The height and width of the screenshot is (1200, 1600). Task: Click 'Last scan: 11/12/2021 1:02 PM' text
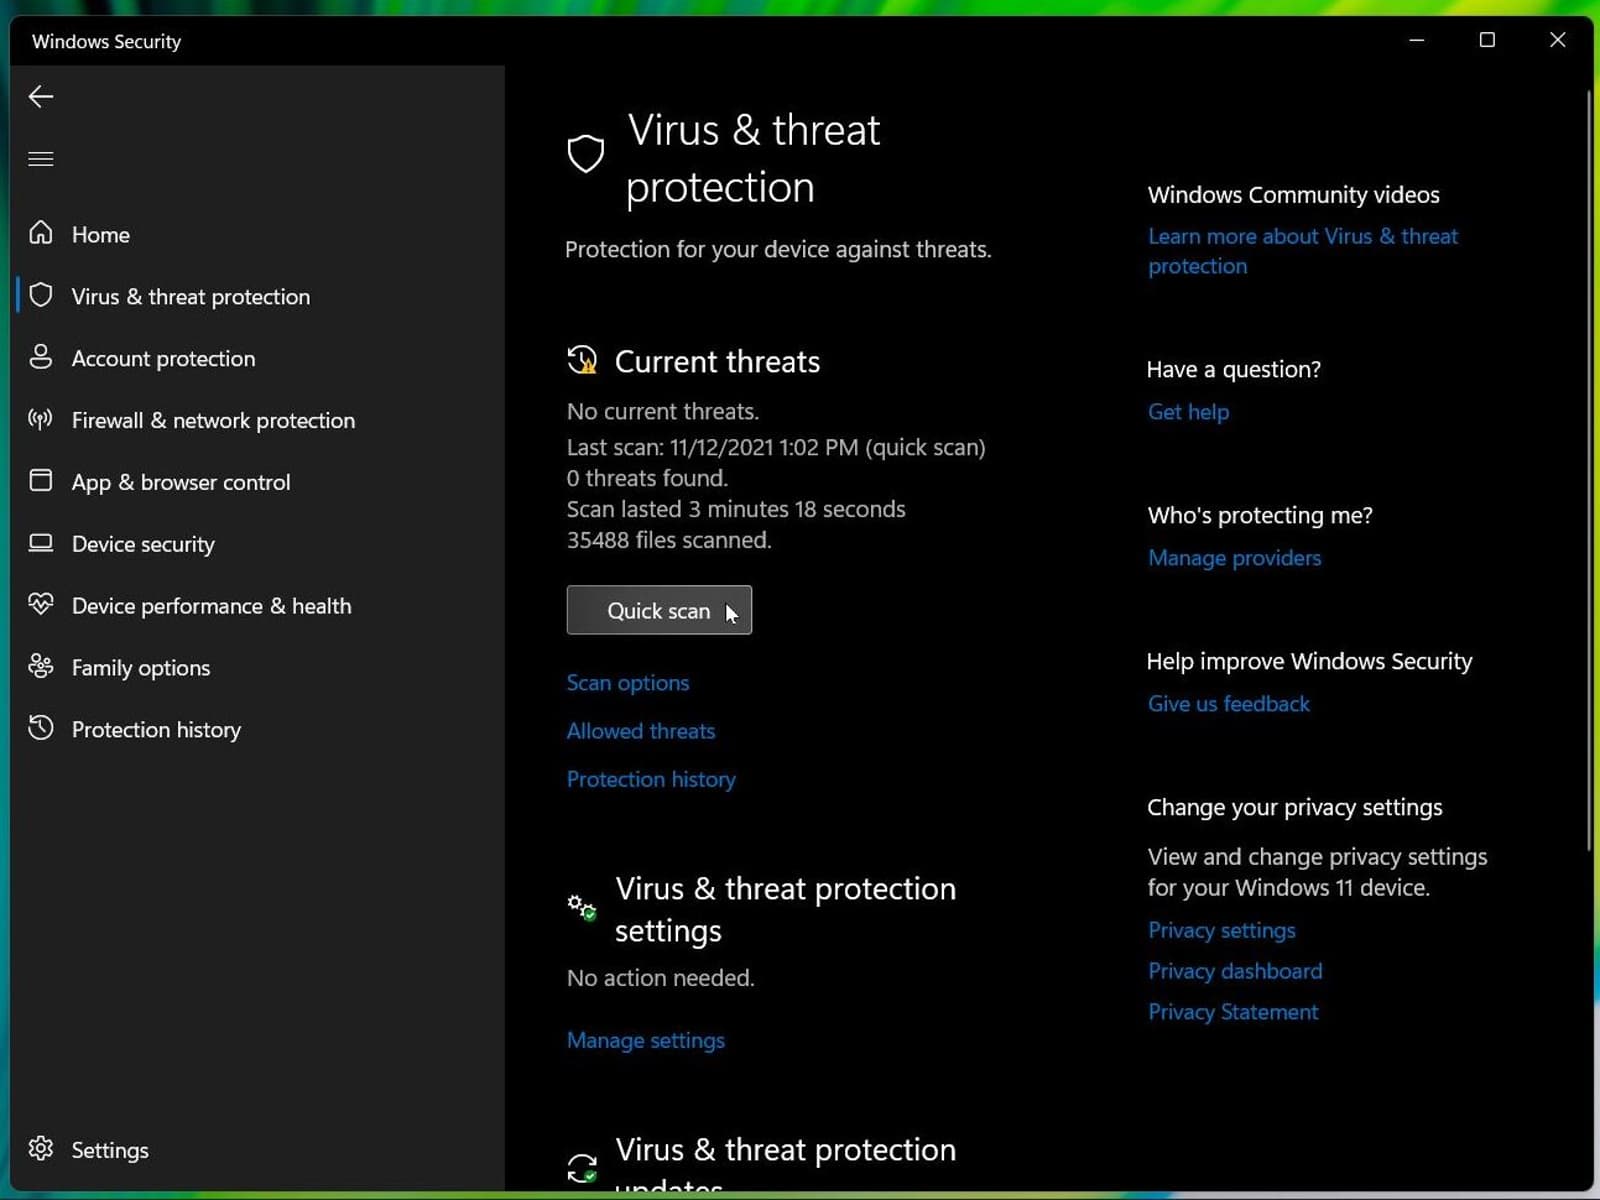click(712, 448)
